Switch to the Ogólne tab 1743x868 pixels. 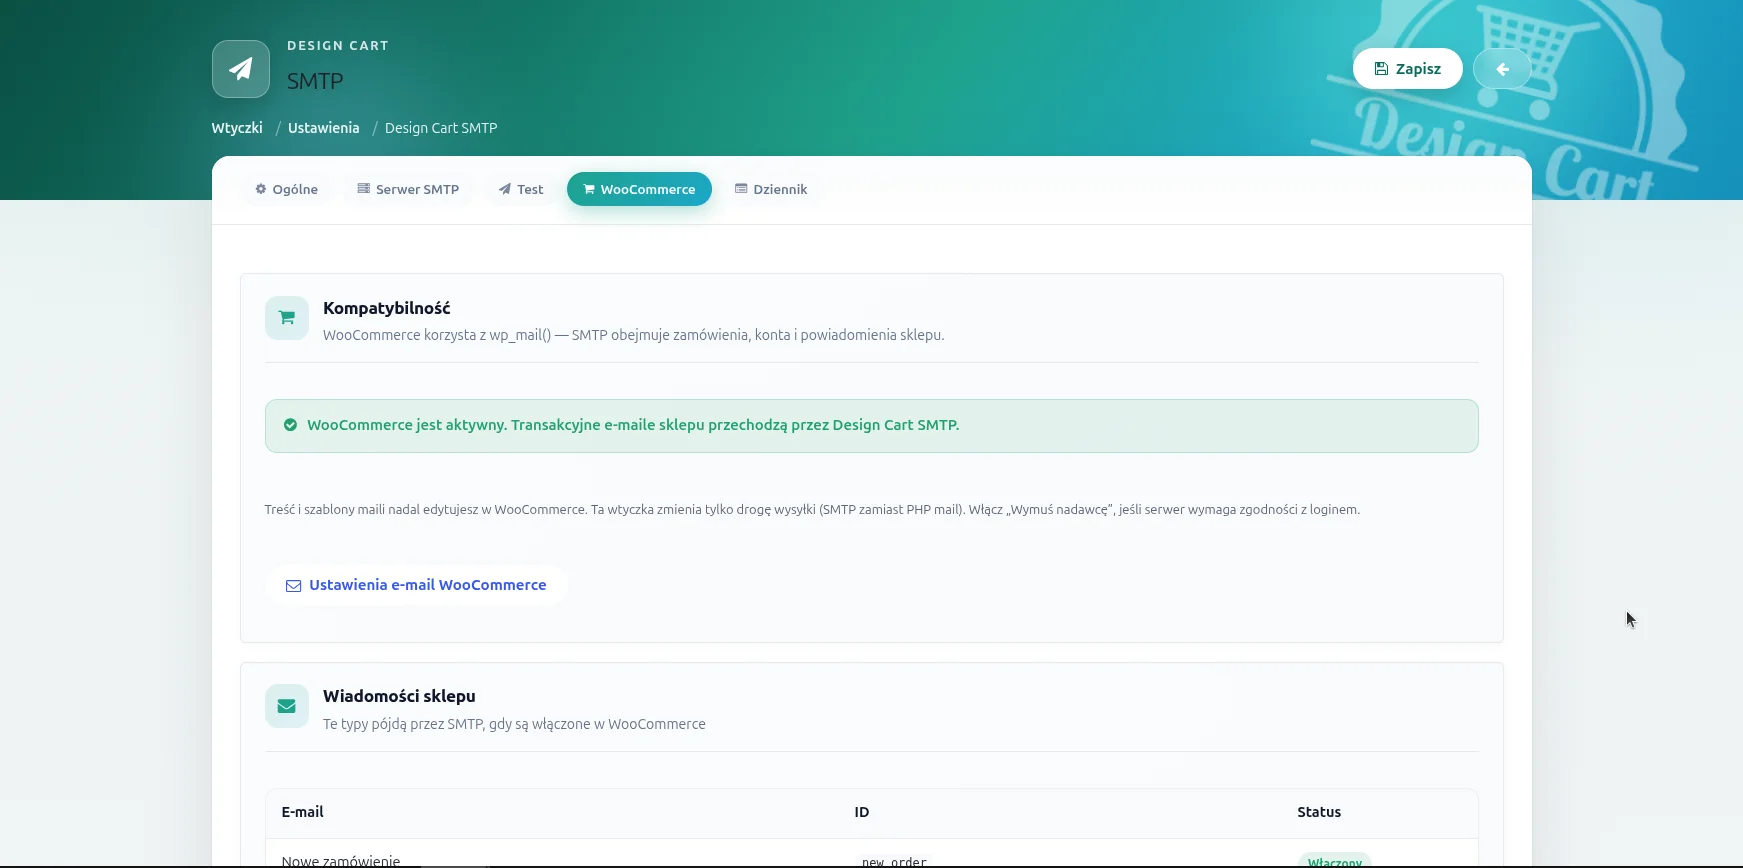point(286,189)
